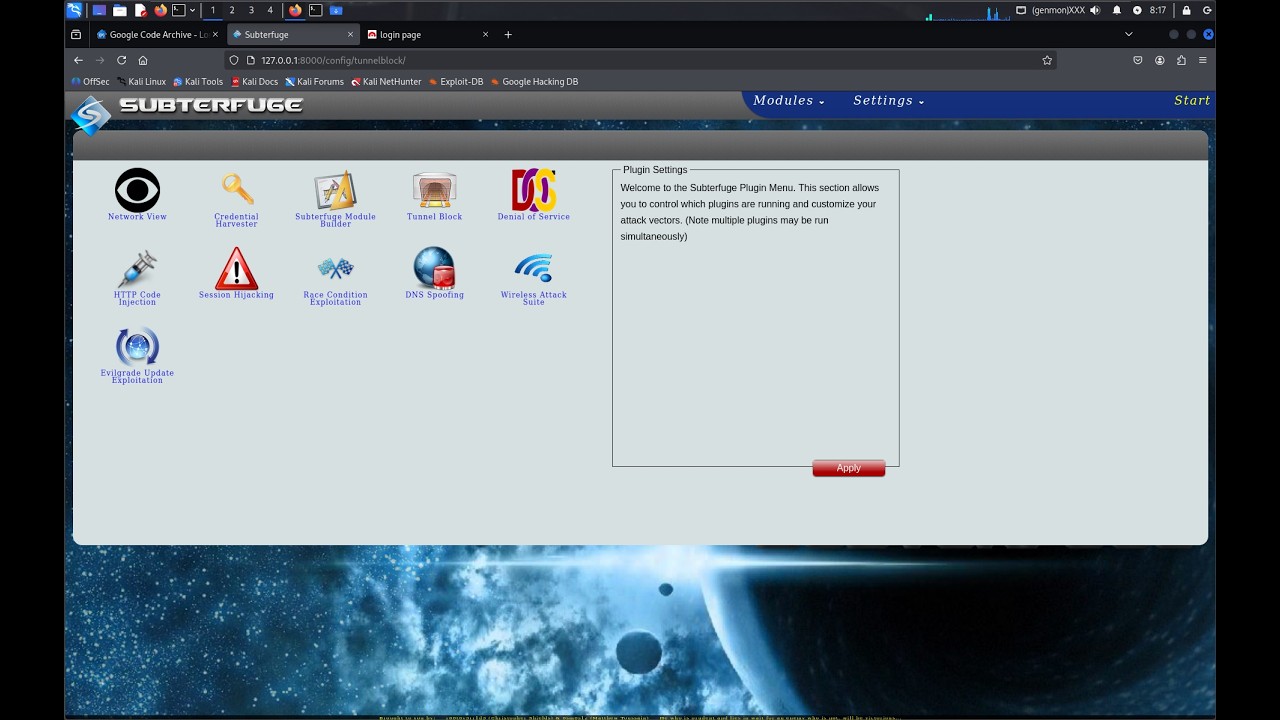
Task: Click the Firefox reload page icon
Action: [121, 60]
